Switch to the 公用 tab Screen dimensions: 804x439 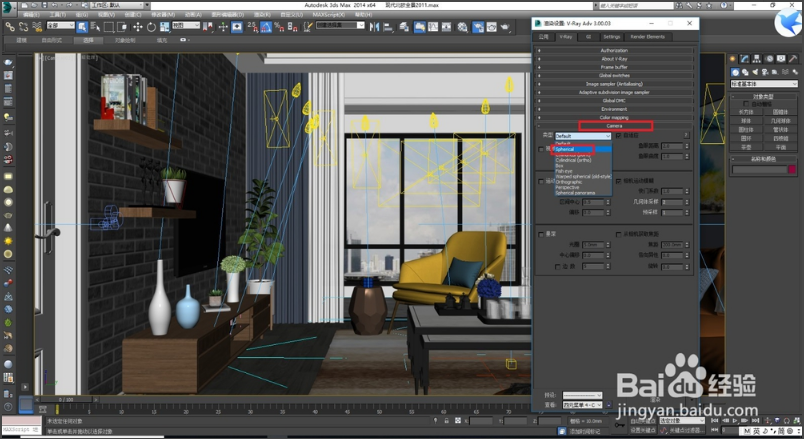pos(544,37)
